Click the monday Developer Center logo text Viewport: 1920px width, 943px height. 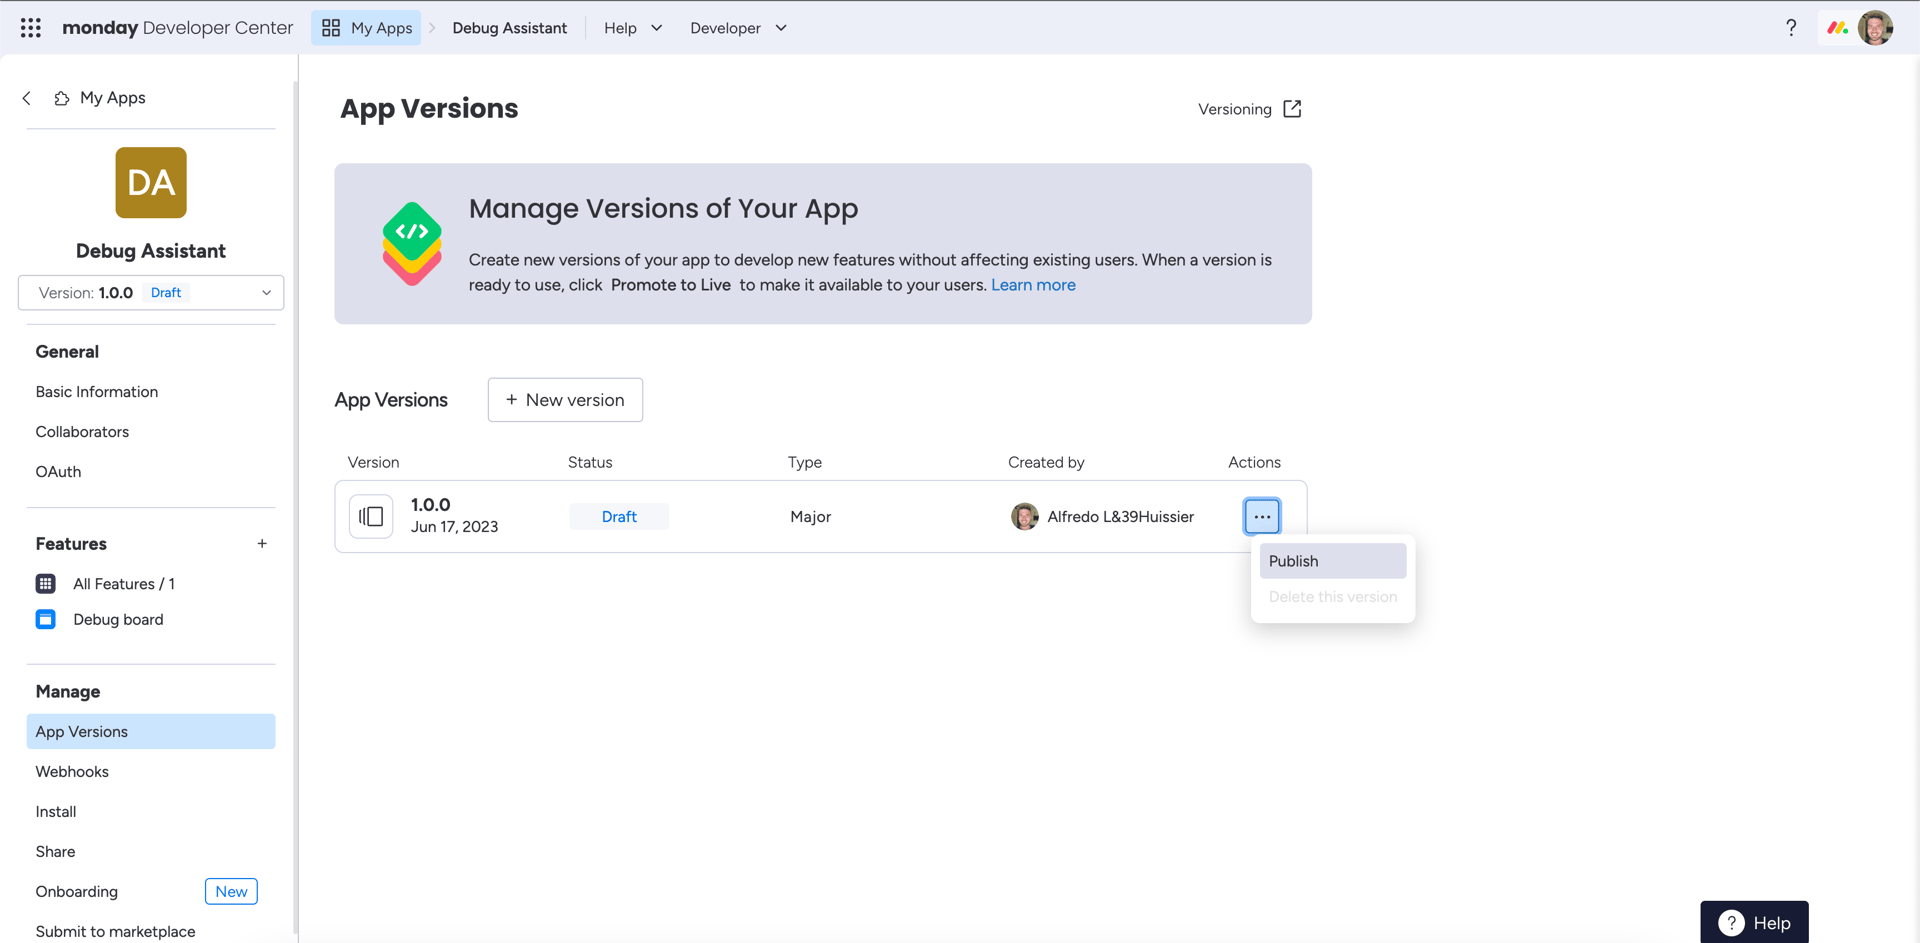point(178,28)
